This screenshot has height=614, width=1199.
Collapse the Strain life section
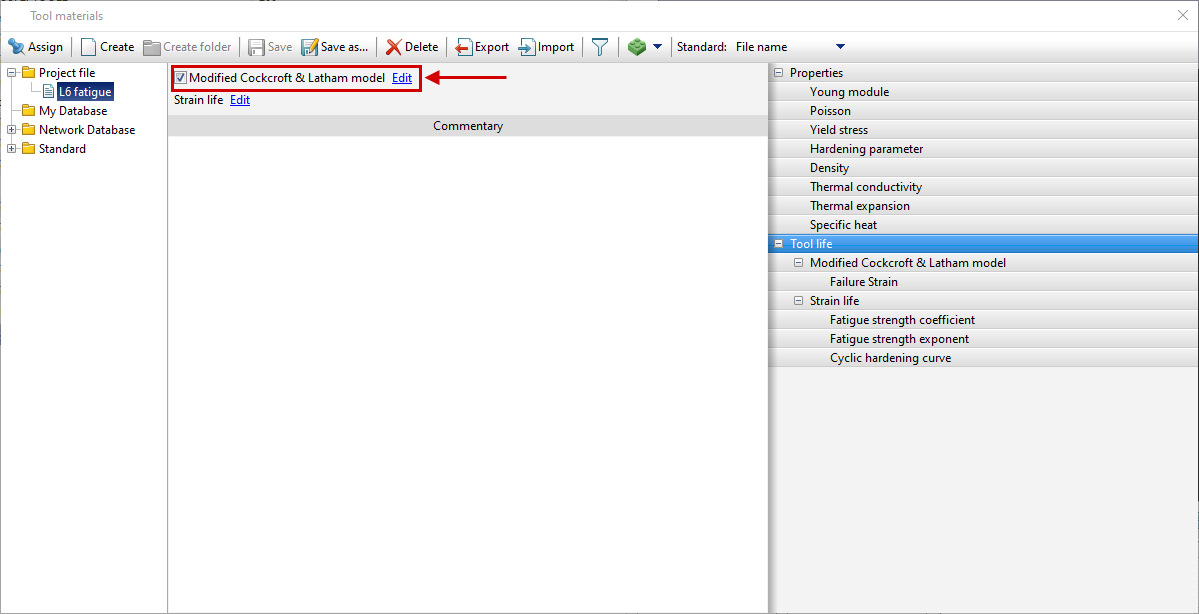798,300
